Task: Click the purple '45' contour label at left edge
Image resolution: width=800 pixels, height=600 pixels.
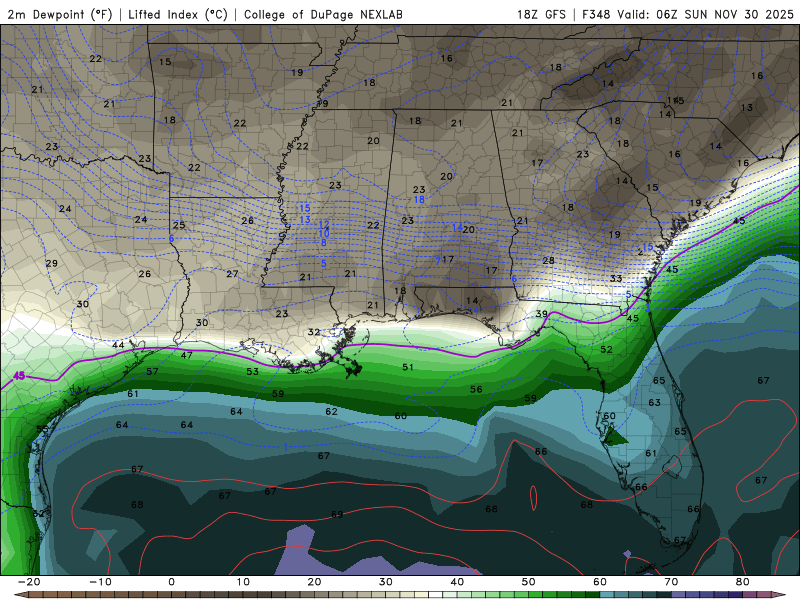Action: tap(19, 376)
